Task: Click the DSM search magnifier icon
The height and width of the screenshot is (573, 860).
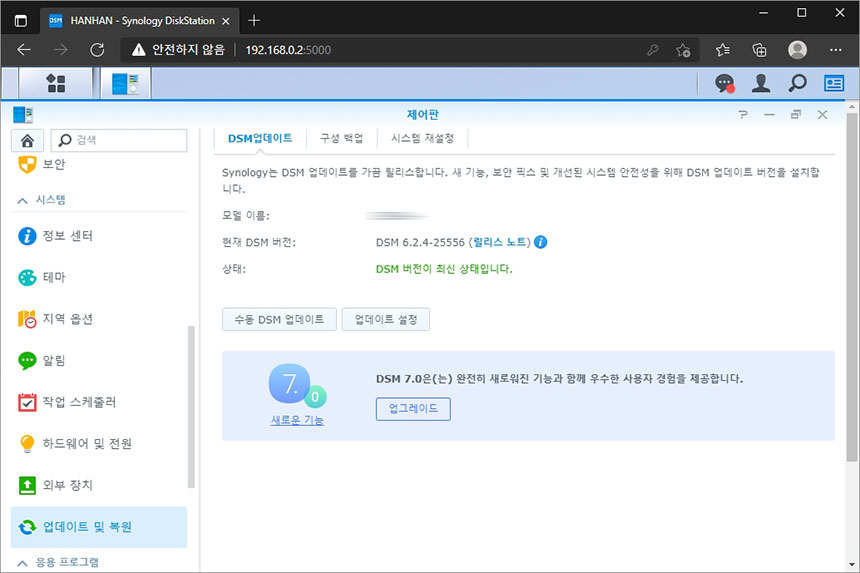Action: click(797, 83)
